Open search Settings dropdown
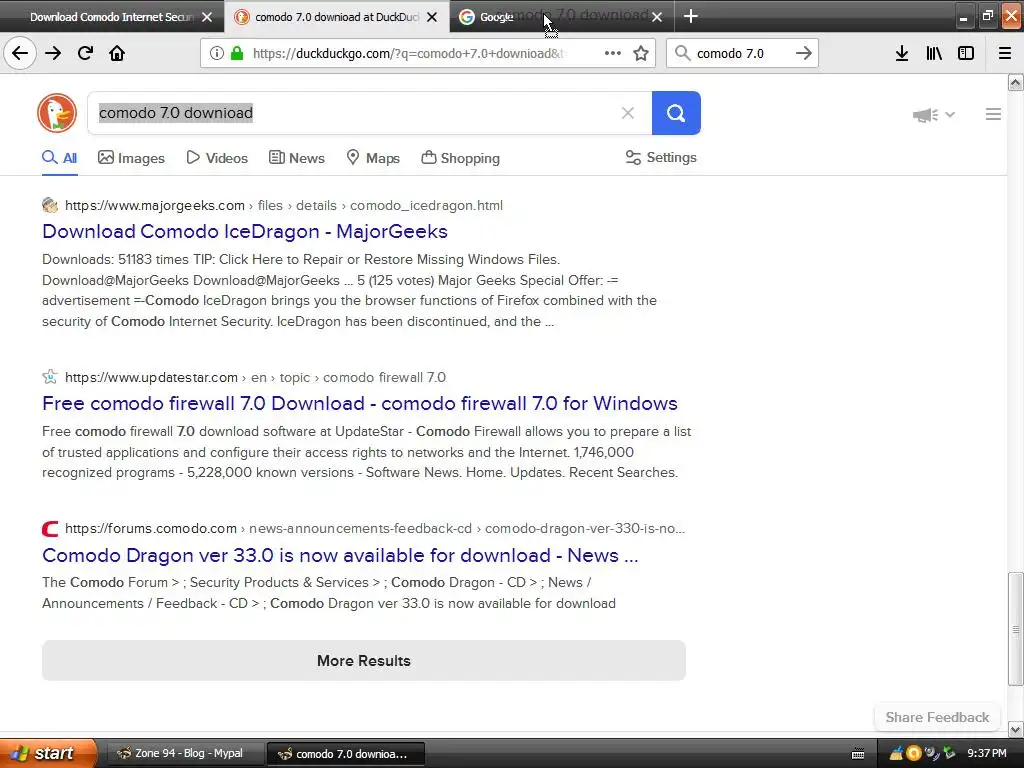Image resolution: width=1024 pixels, height=768 pixels. click(x=661, y=157)
